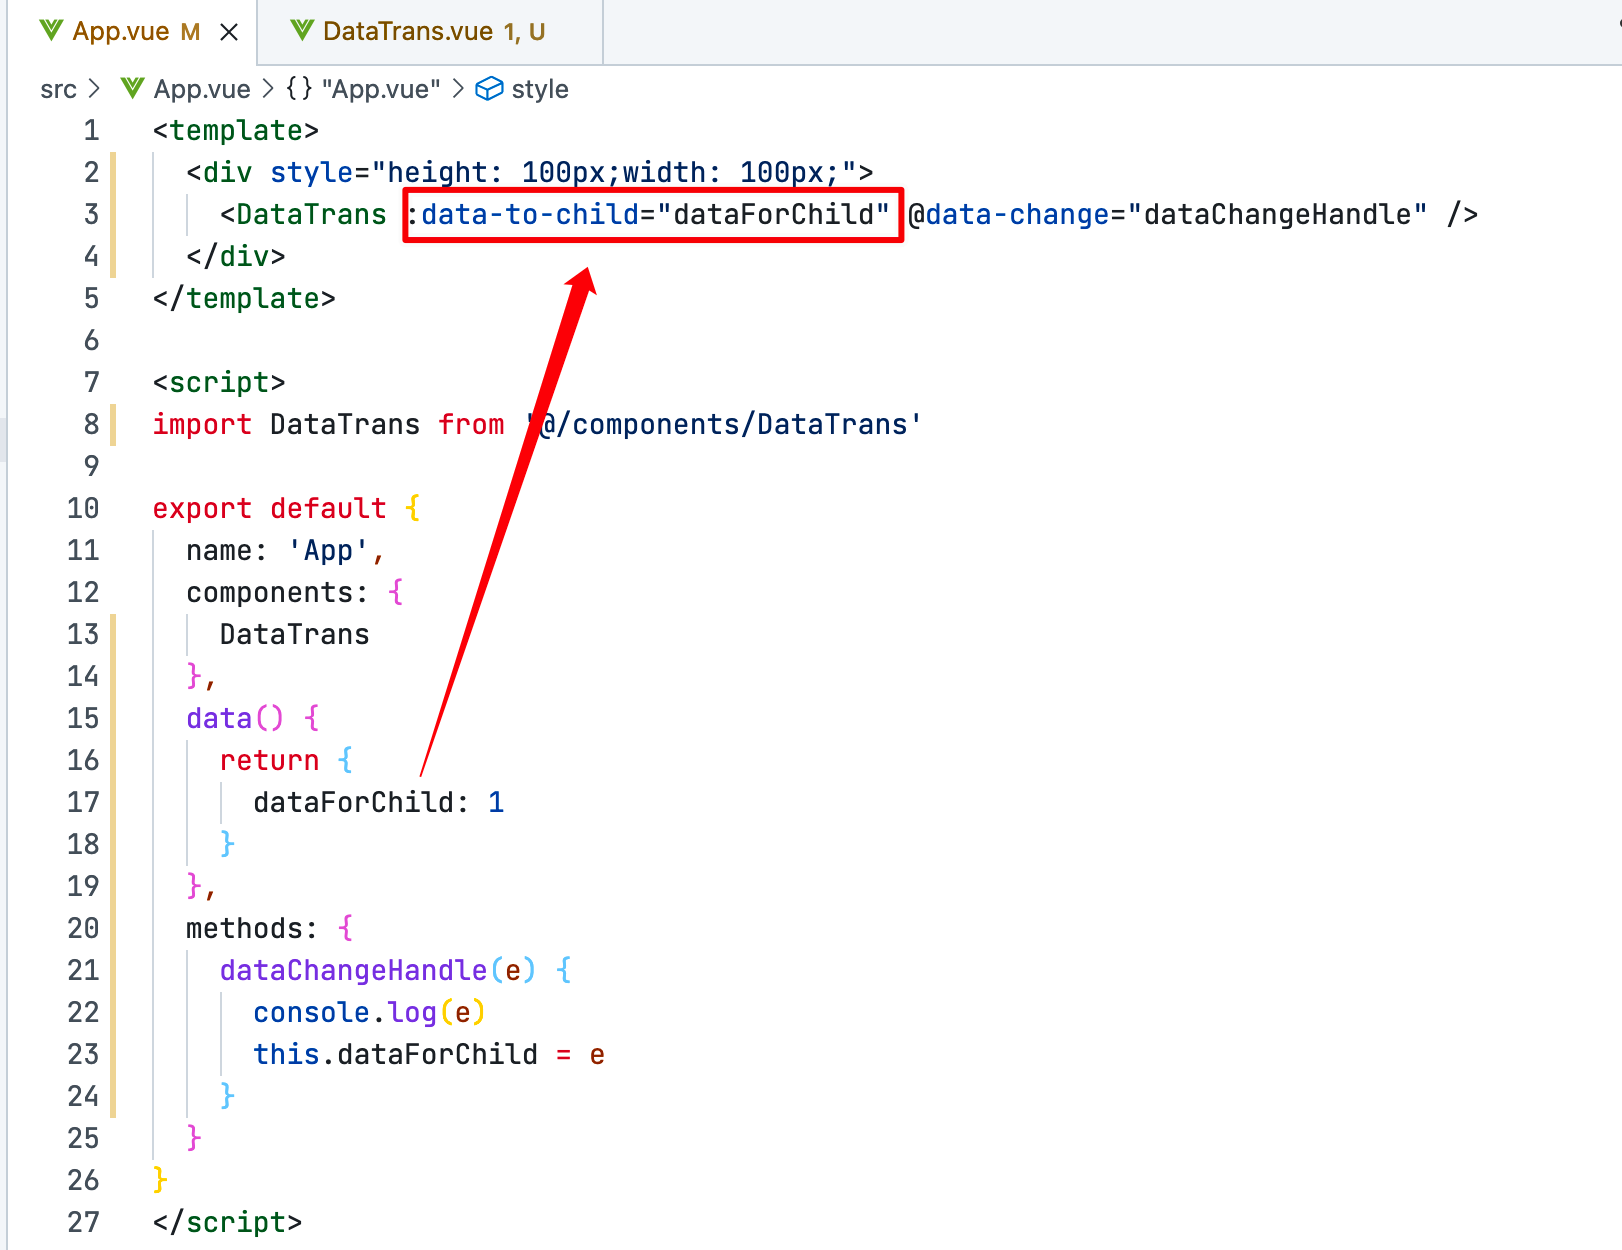Click the opening <script> tag
This screenshot has width=1622, height=1250.
tap(219, 383)
